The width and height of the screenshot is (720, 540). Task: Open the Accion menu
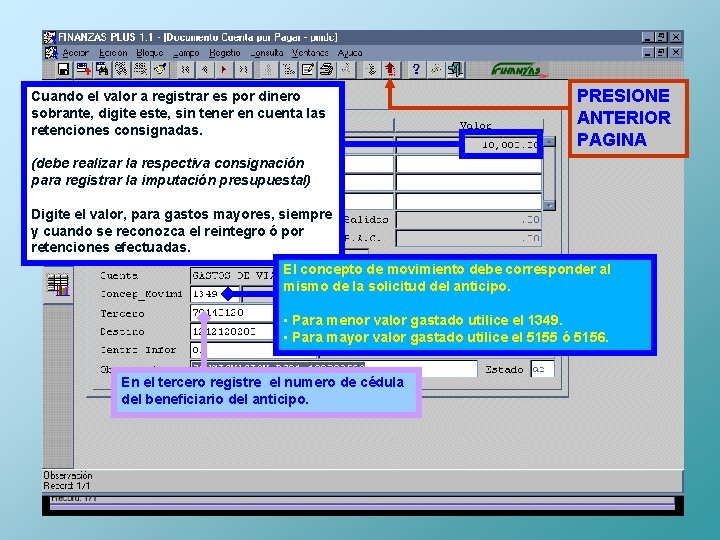pyautogui.click(x=75, y=53)
